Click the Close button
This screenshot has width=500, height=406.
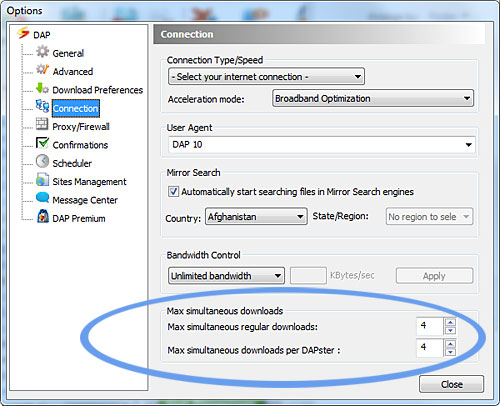(x=451, y=384)
